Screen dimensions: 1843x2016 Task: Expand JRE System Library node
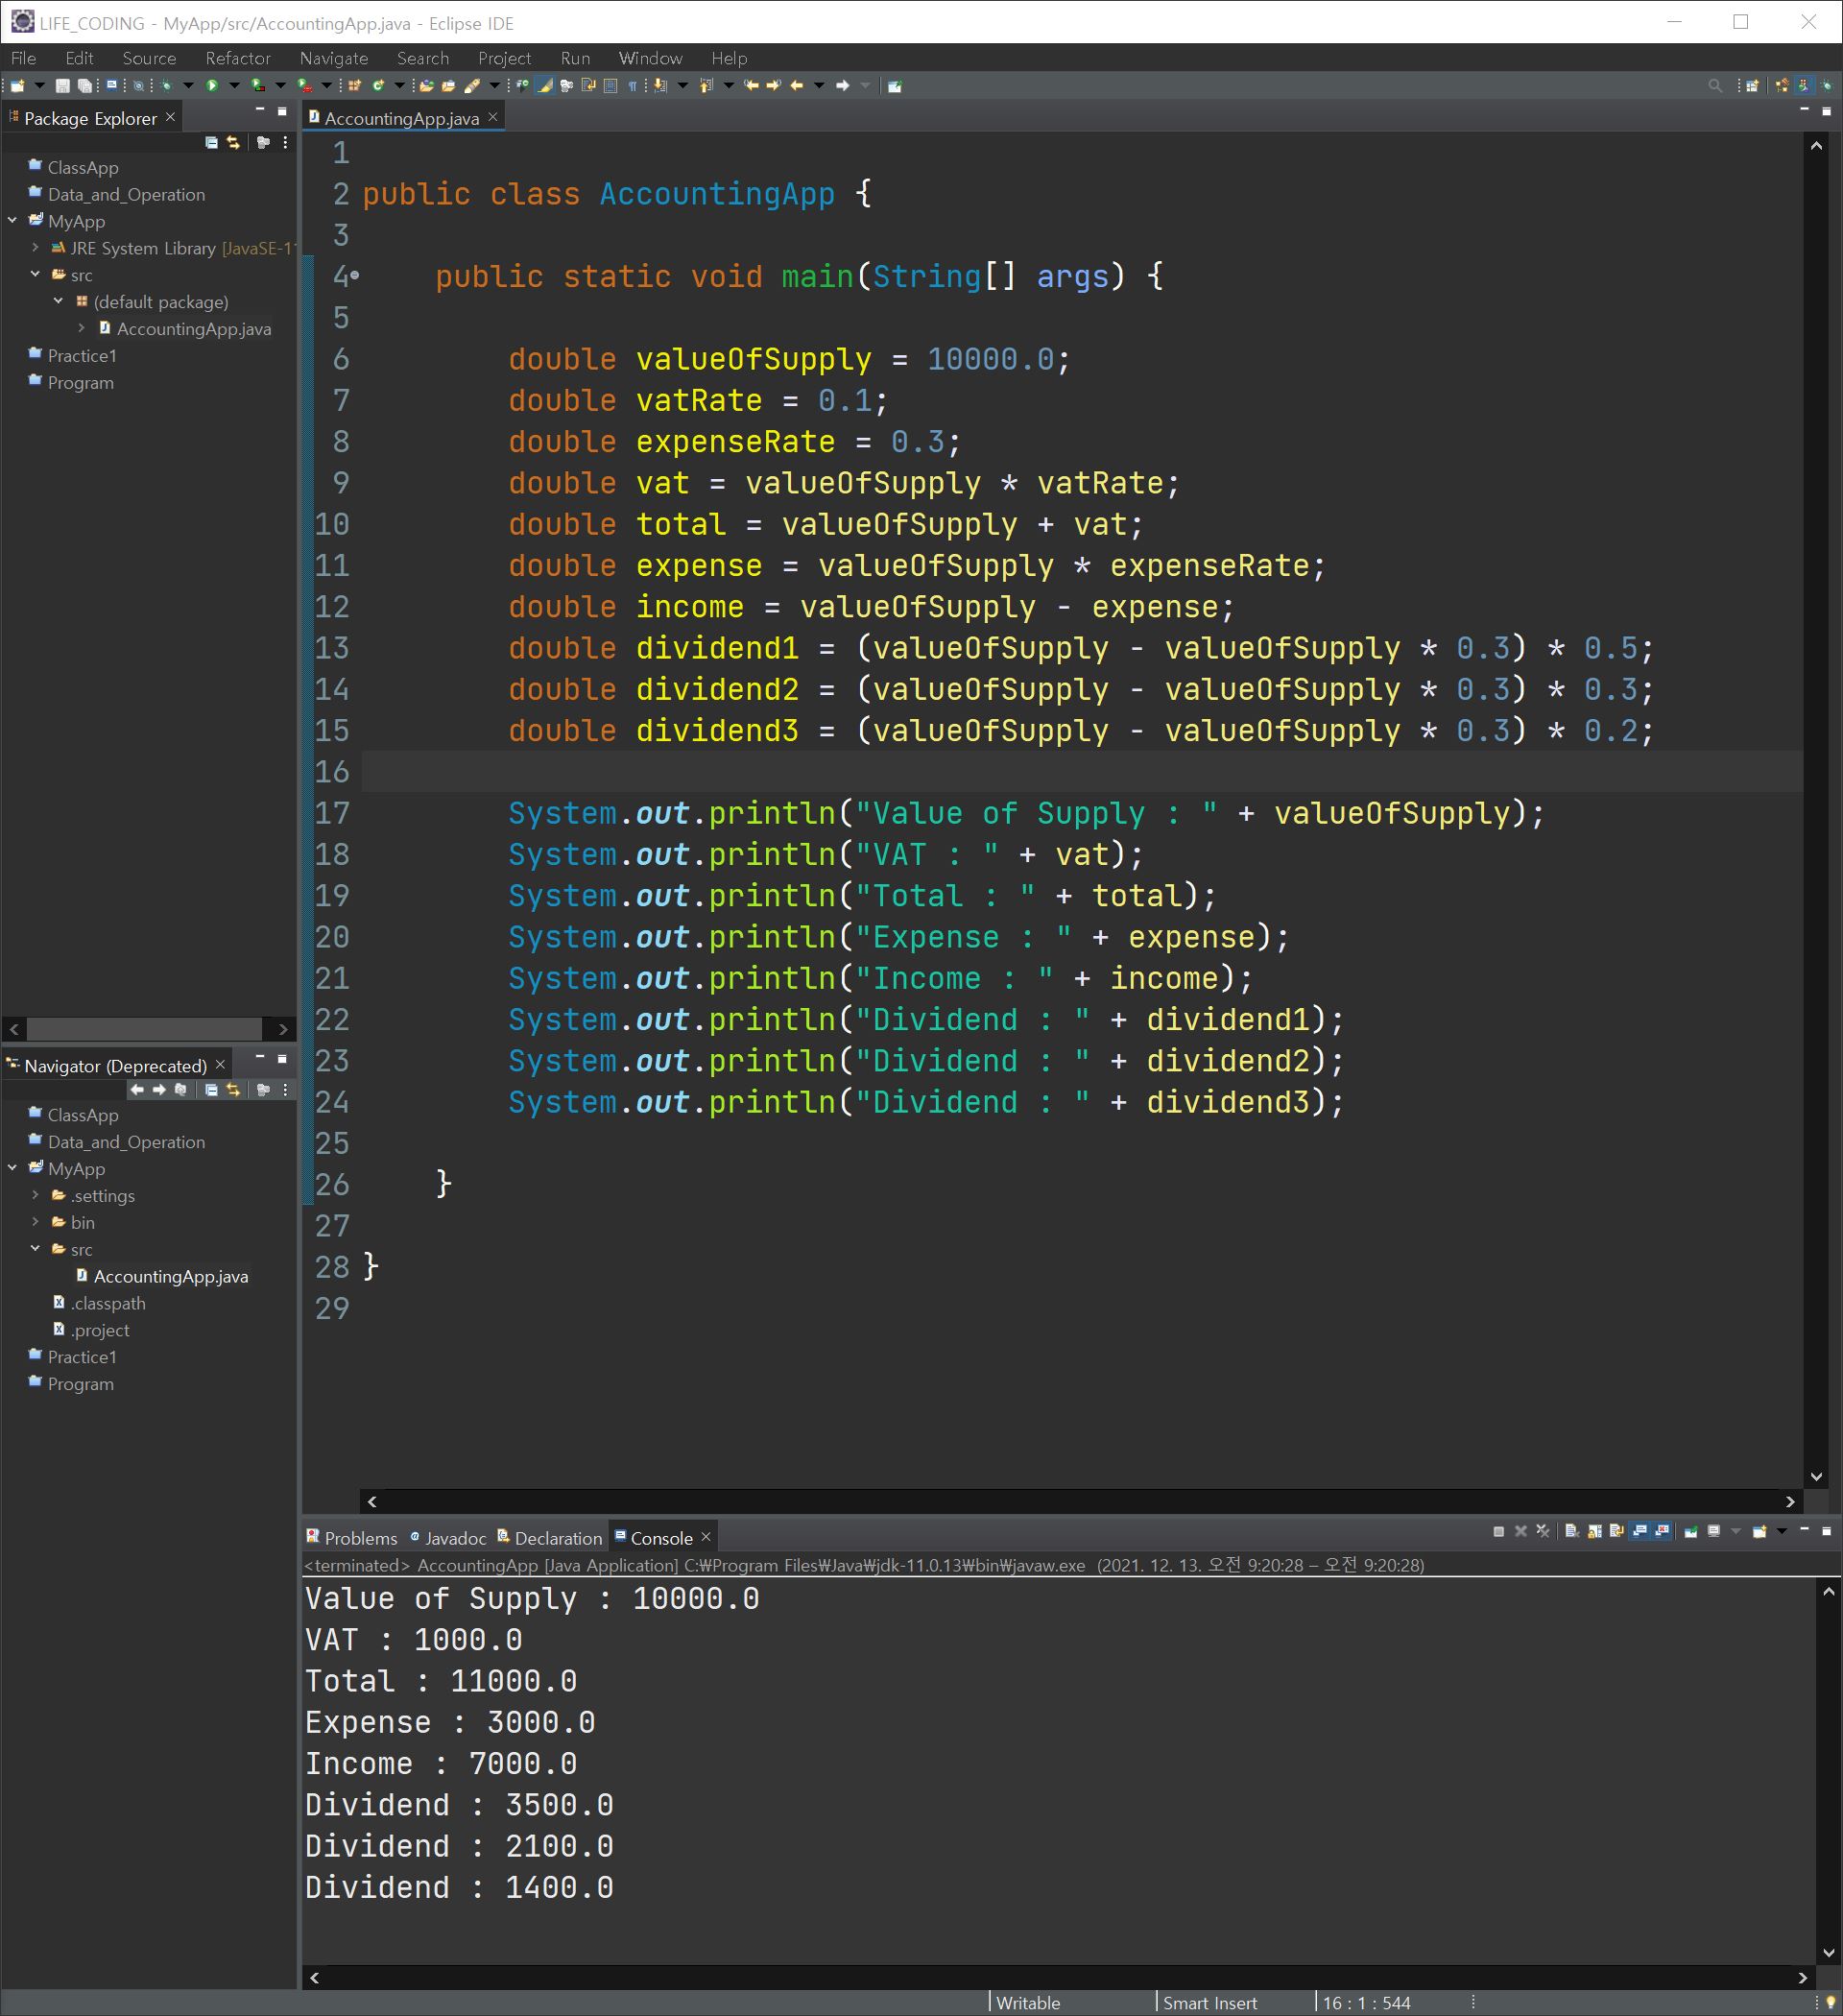(36, 247)
